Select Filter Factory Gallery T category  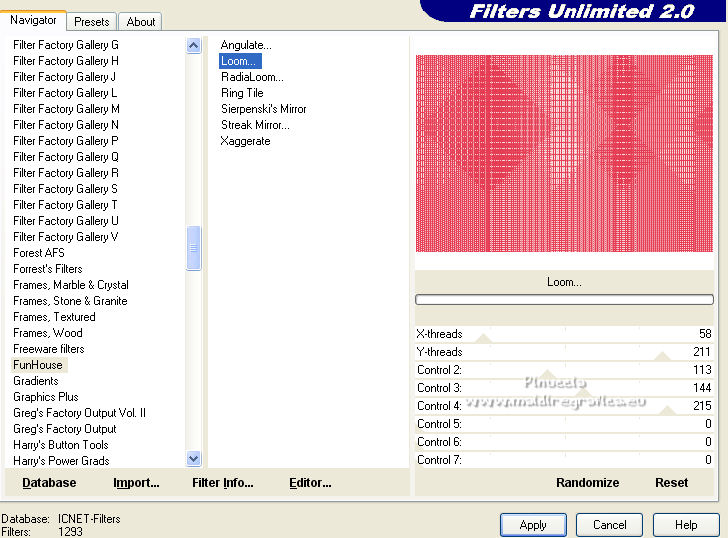pyautogui.click(x=65, y=205)
